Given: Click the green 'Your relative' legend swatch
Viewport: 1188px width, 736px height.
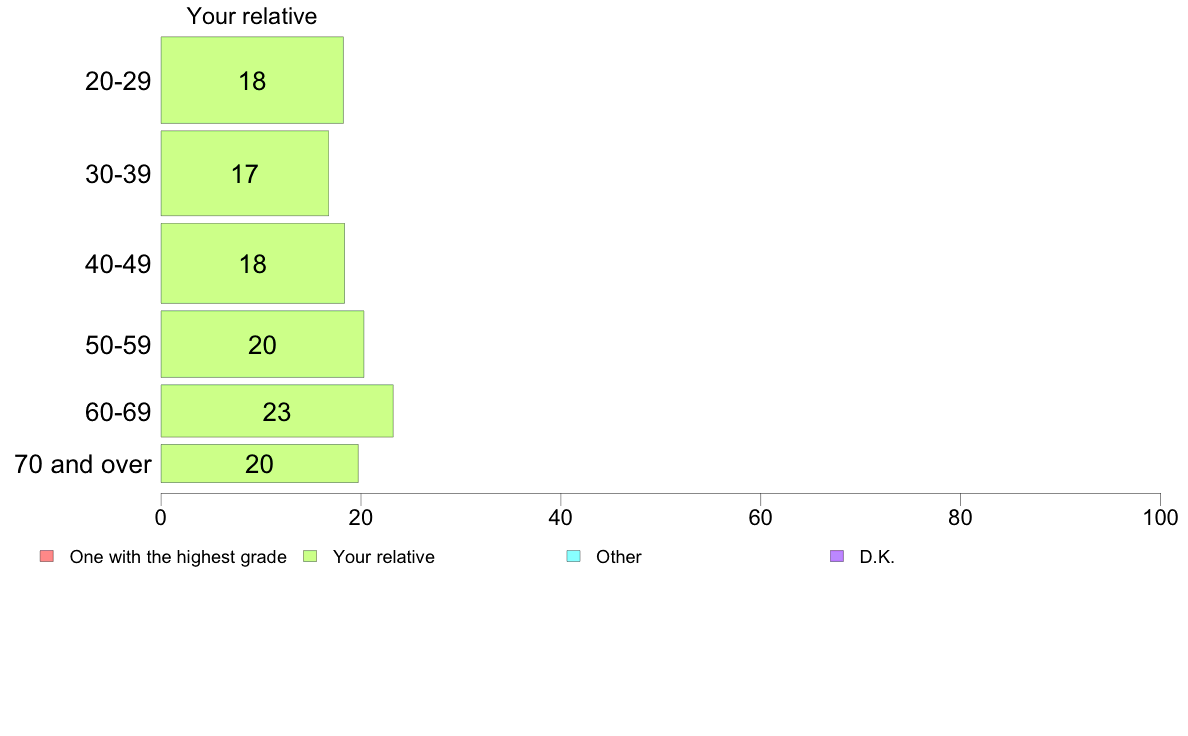Looking at the screenshot, I should pos(310,556).
